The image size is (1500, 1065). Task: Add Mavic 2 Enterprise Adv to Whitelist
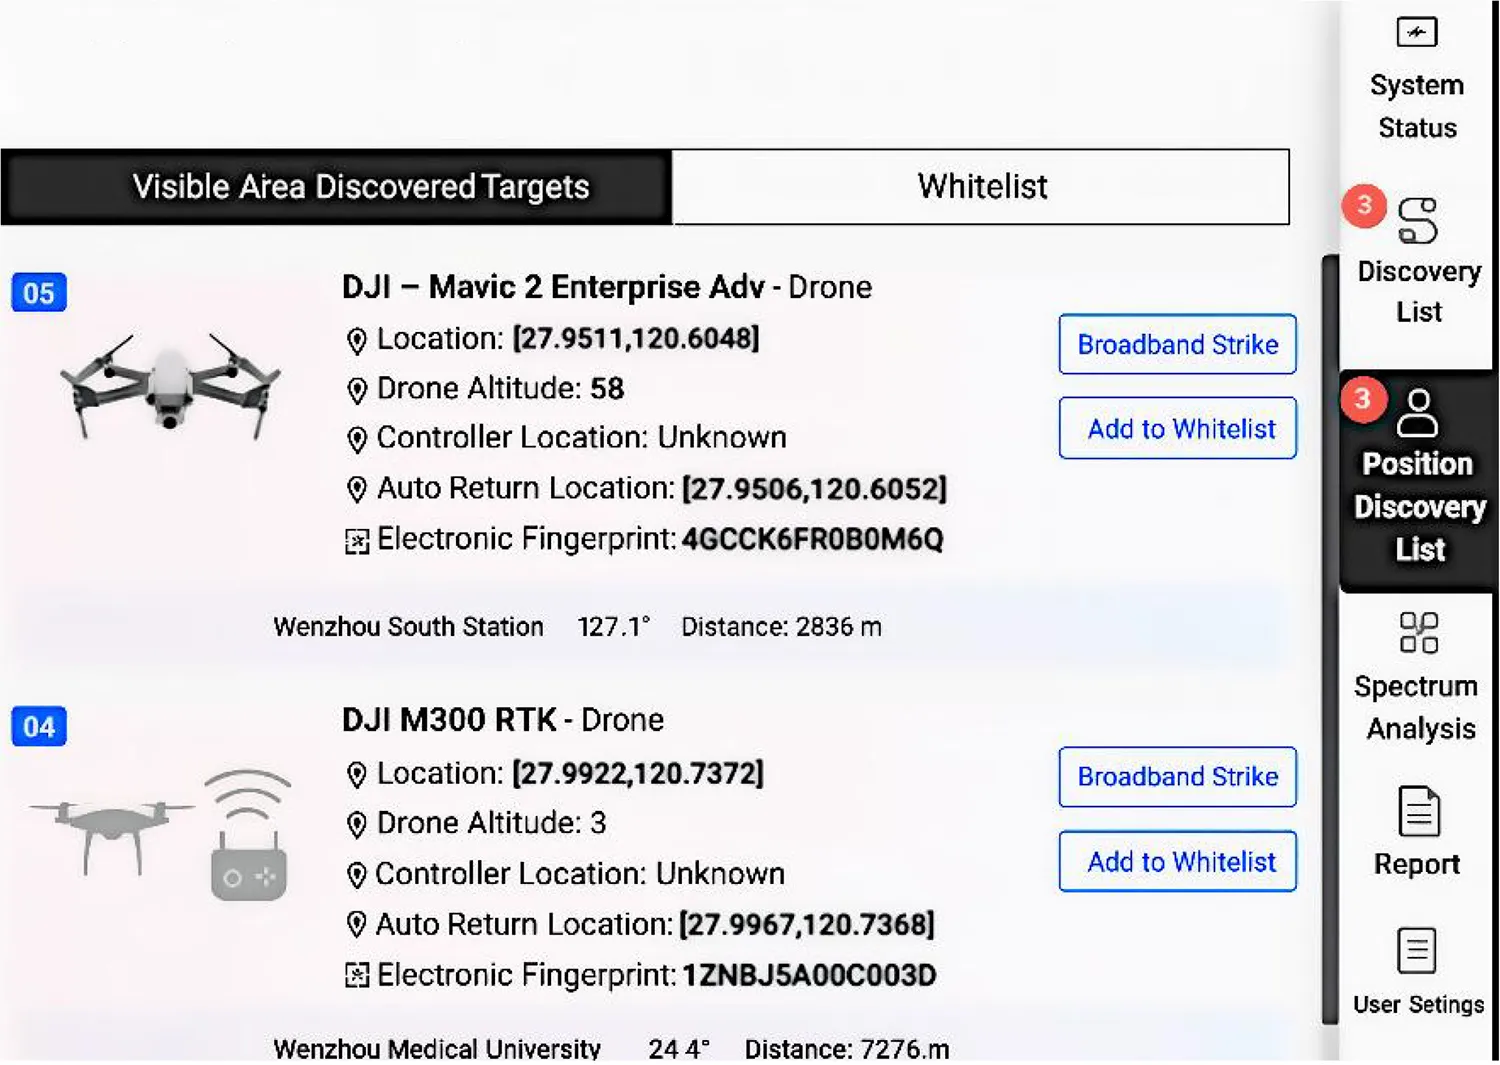pyautogui.click(x=1177, y=429)
